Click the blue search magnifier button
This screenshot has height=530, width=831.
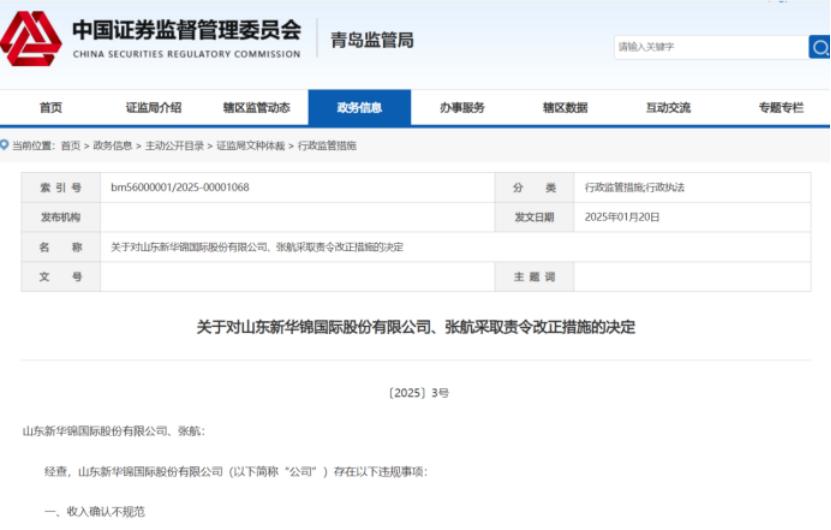pos(819,47)
